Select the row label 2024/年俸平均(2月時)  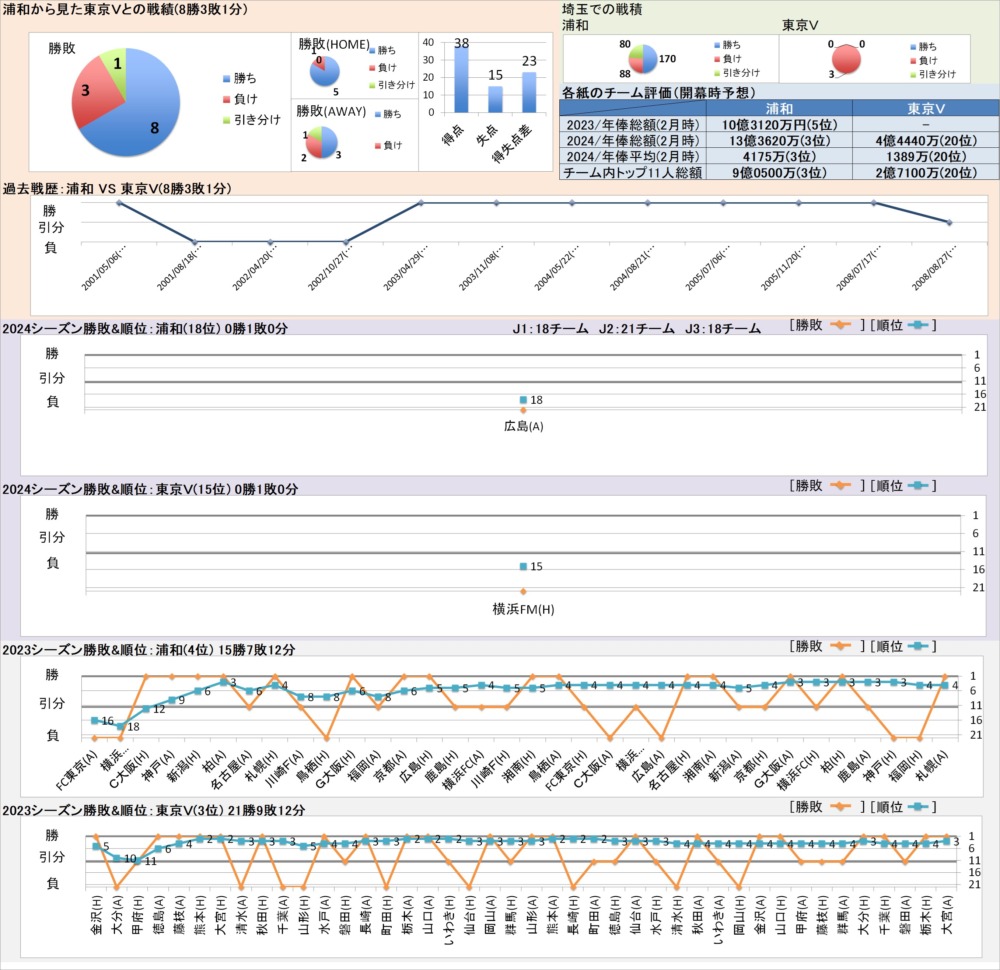(633, 156)
